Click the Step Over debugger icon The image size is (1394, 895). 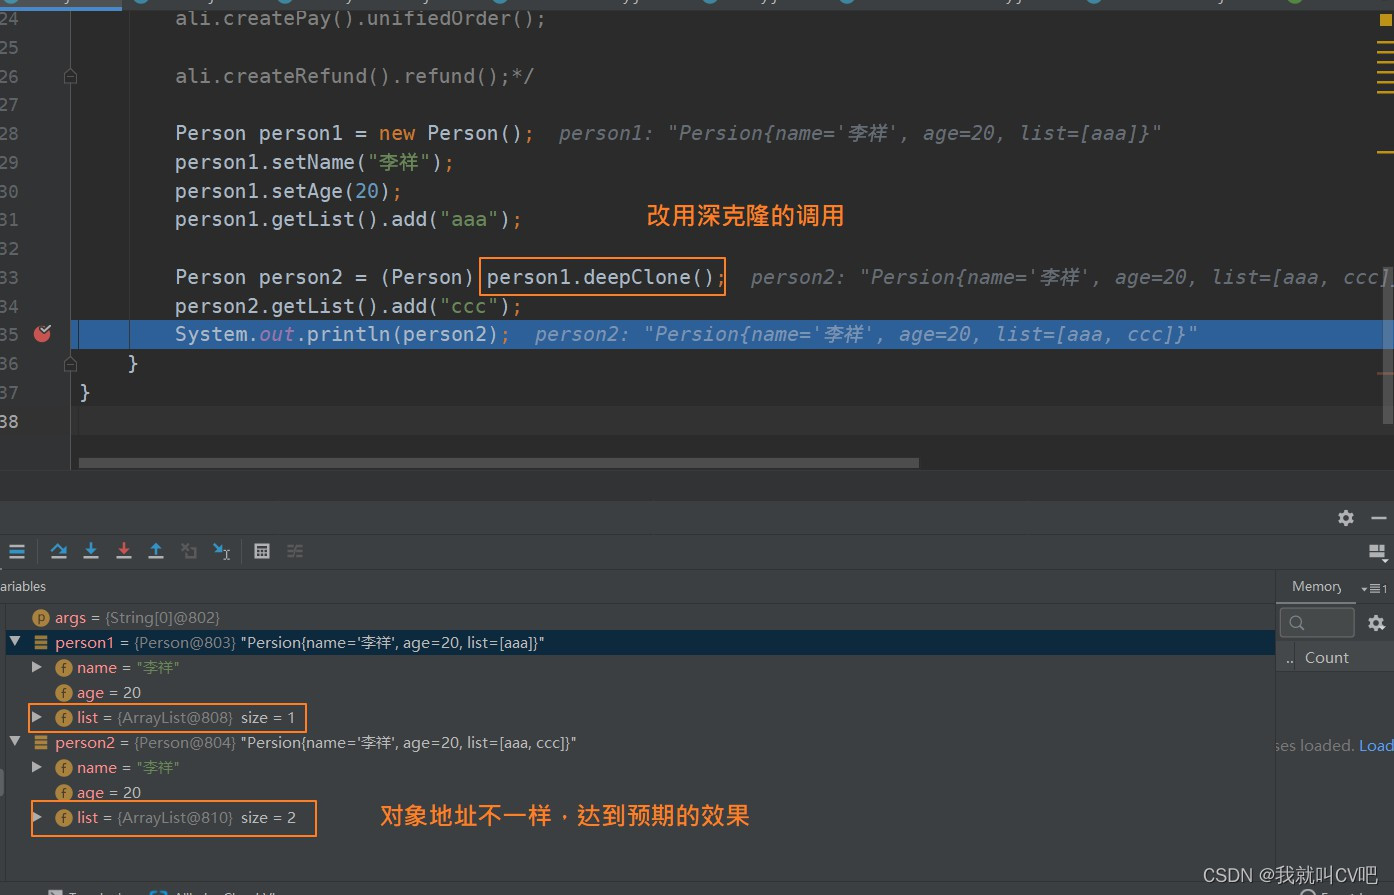59,551
